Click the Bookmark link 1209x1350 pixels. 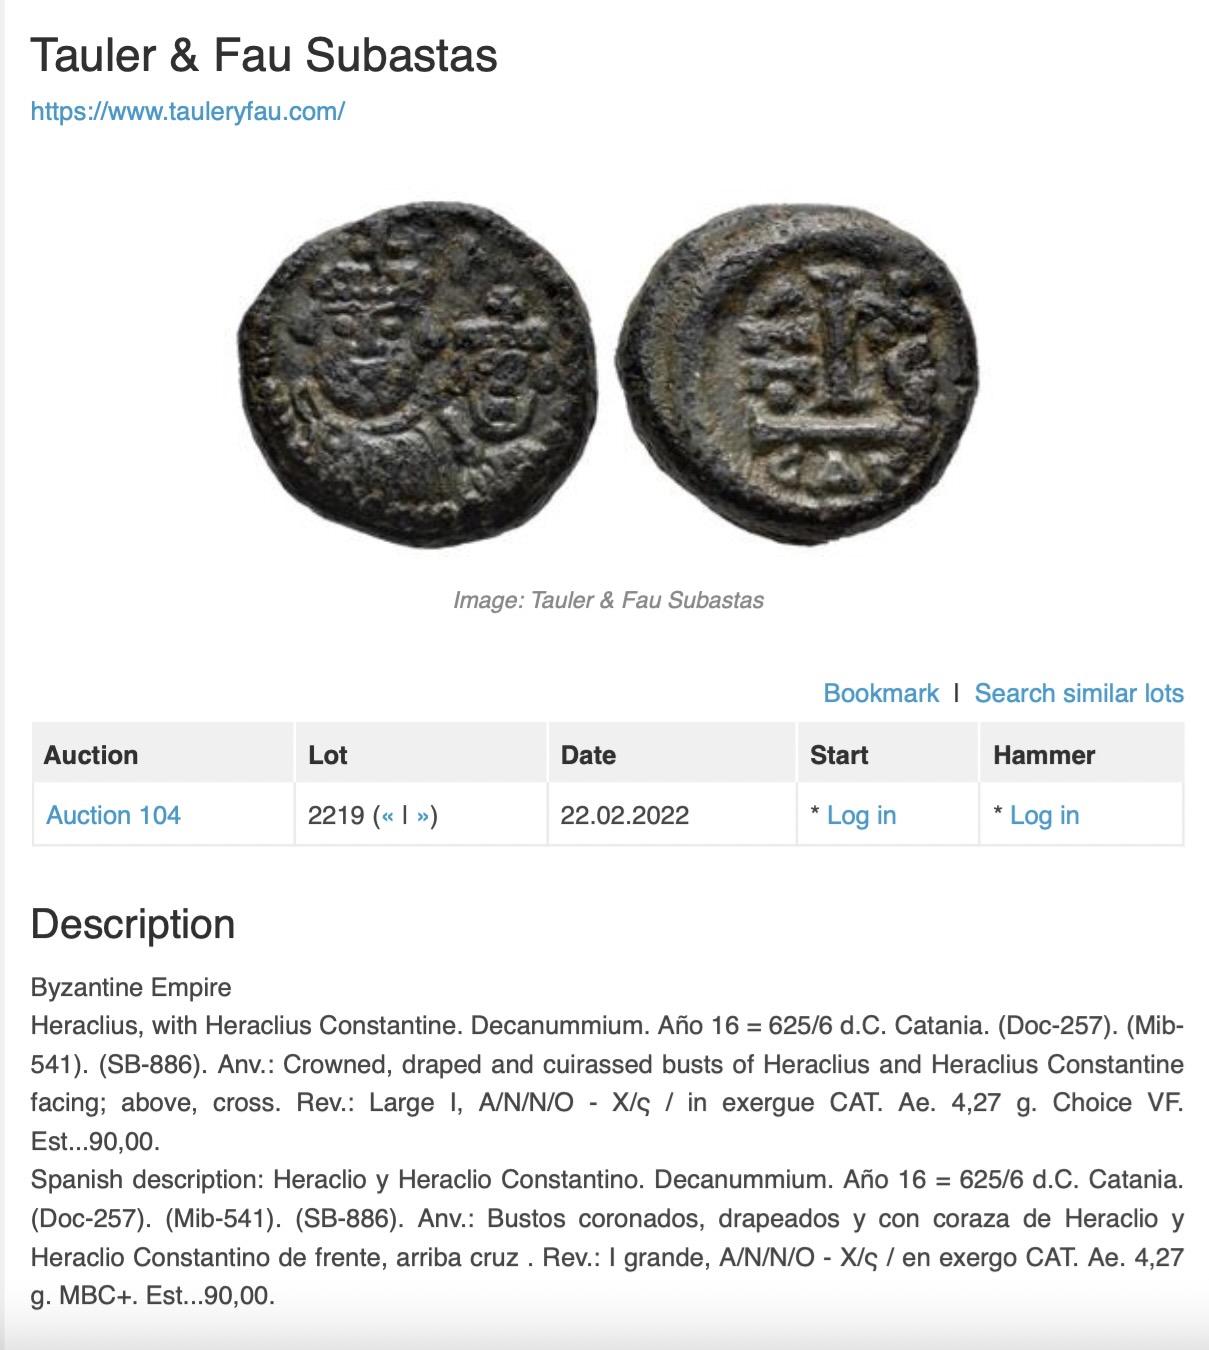click(881, 693)
